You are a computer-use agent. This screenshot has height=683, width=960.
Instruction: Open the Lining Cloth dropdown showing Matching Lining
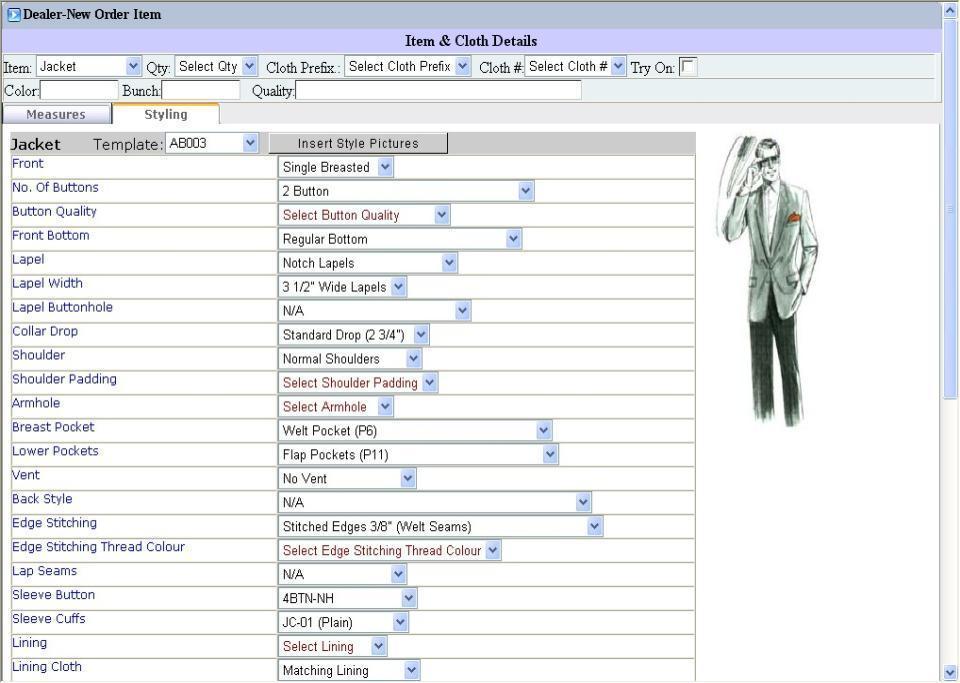349,668
